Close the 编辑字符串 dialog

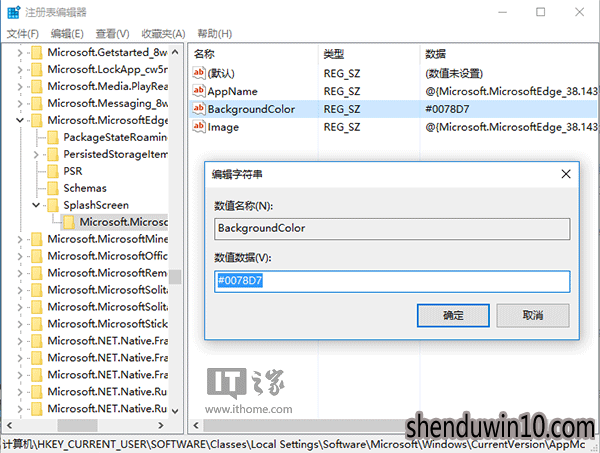point(566,174)
